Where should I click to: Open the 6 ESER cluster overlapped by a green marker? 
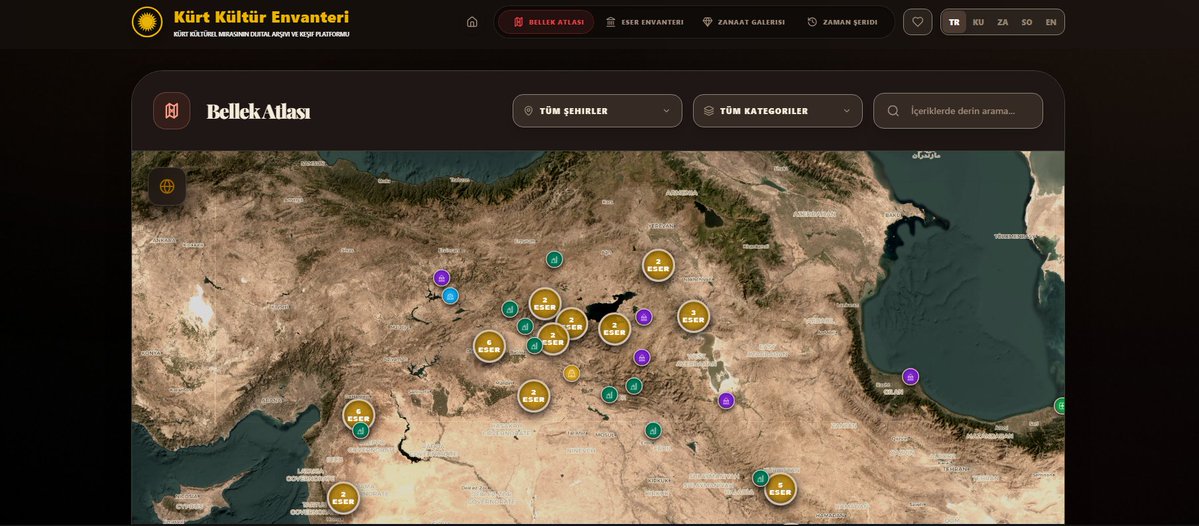pos(358,415)
